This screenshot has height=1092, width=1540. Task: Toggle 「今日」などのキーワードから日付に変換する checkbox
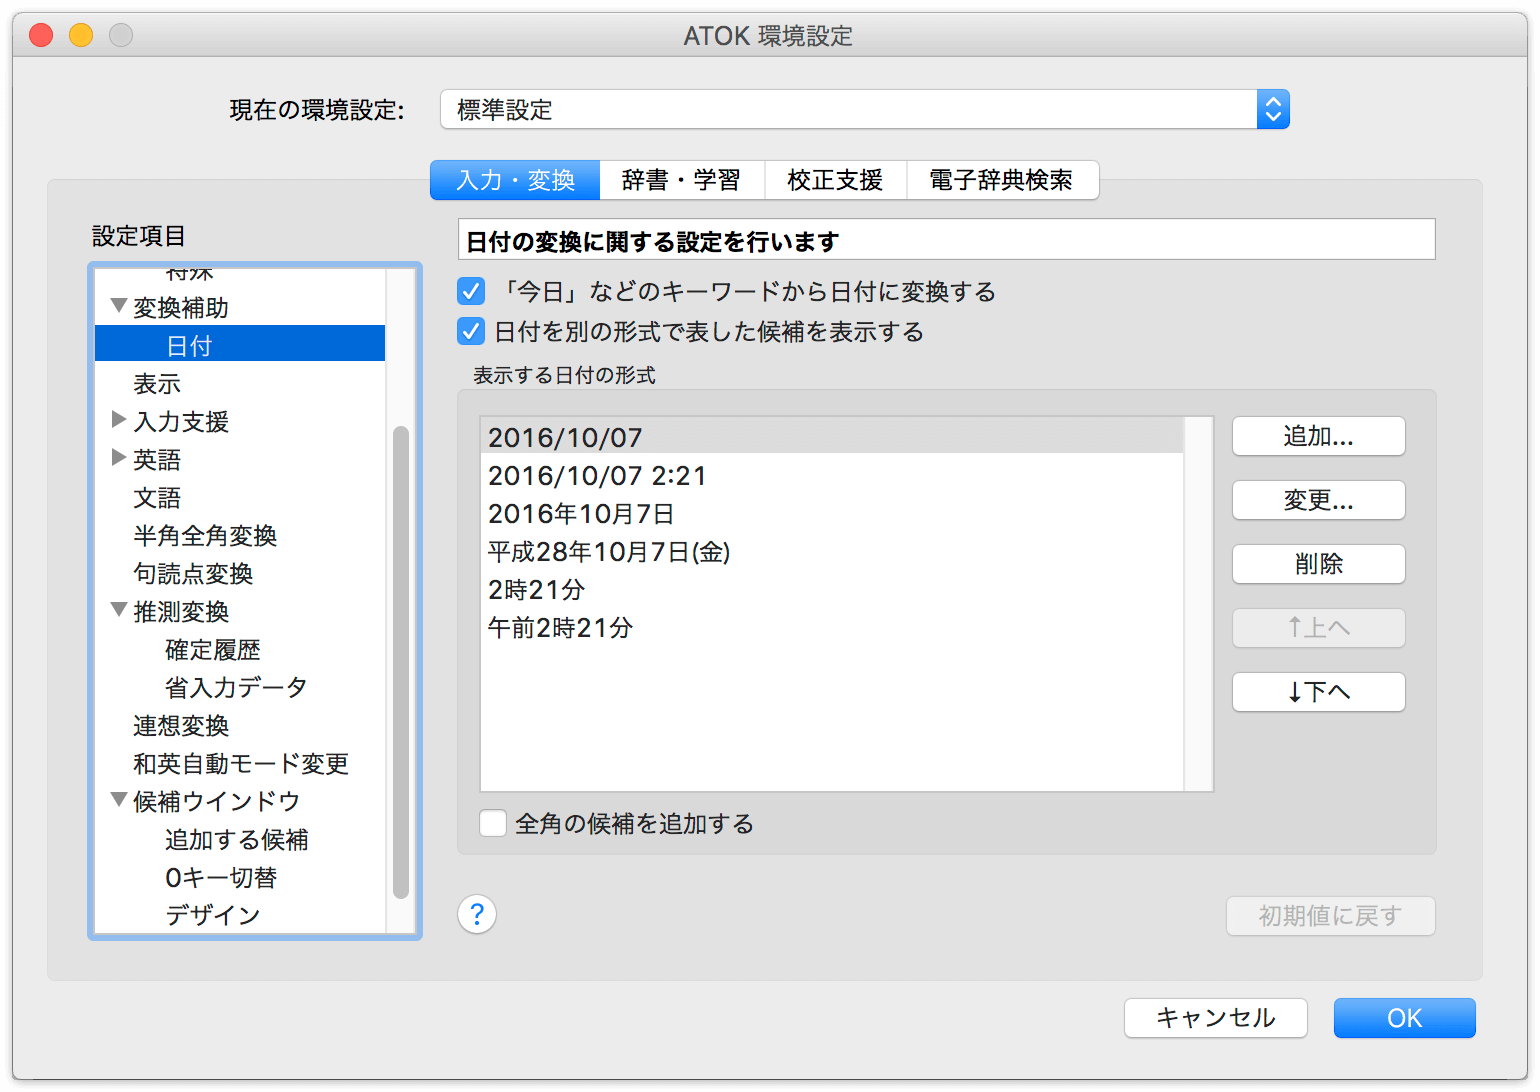tap(471, 291)
